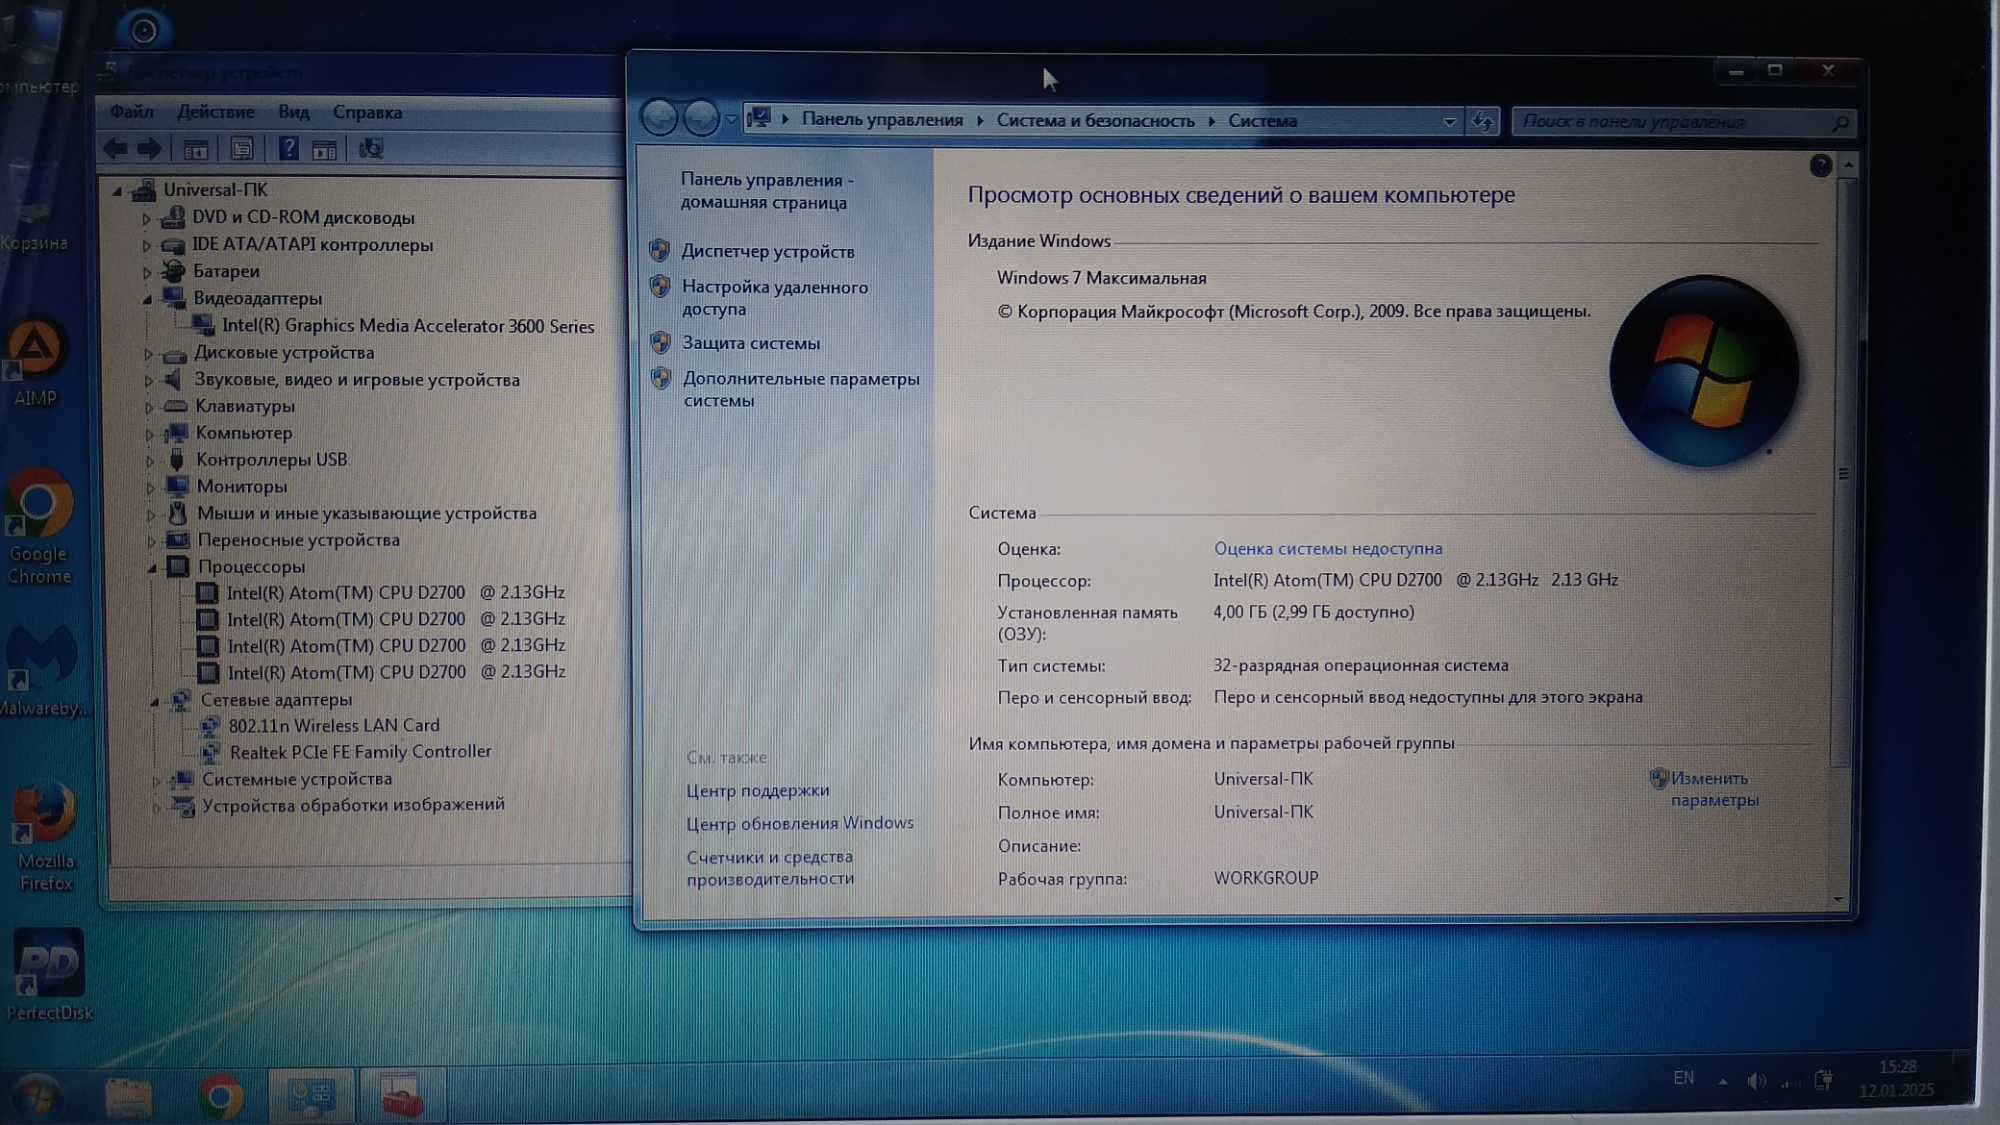Select Устройства обработки изображений tree item
Screen dimensions: 2000x1125
point(354,805)
